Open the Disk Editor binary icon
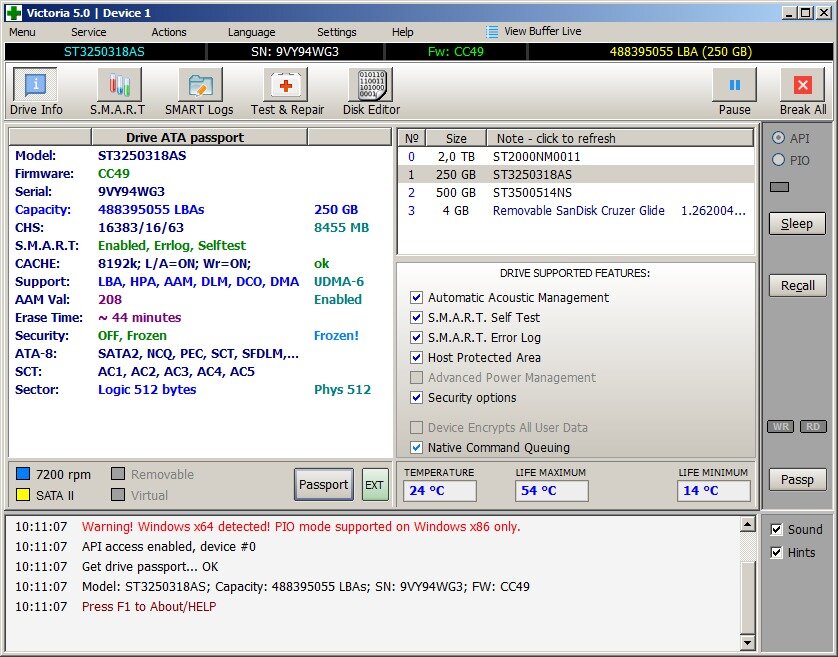The height and width of the screenshot is (657, 838). (x=370, y=84)
